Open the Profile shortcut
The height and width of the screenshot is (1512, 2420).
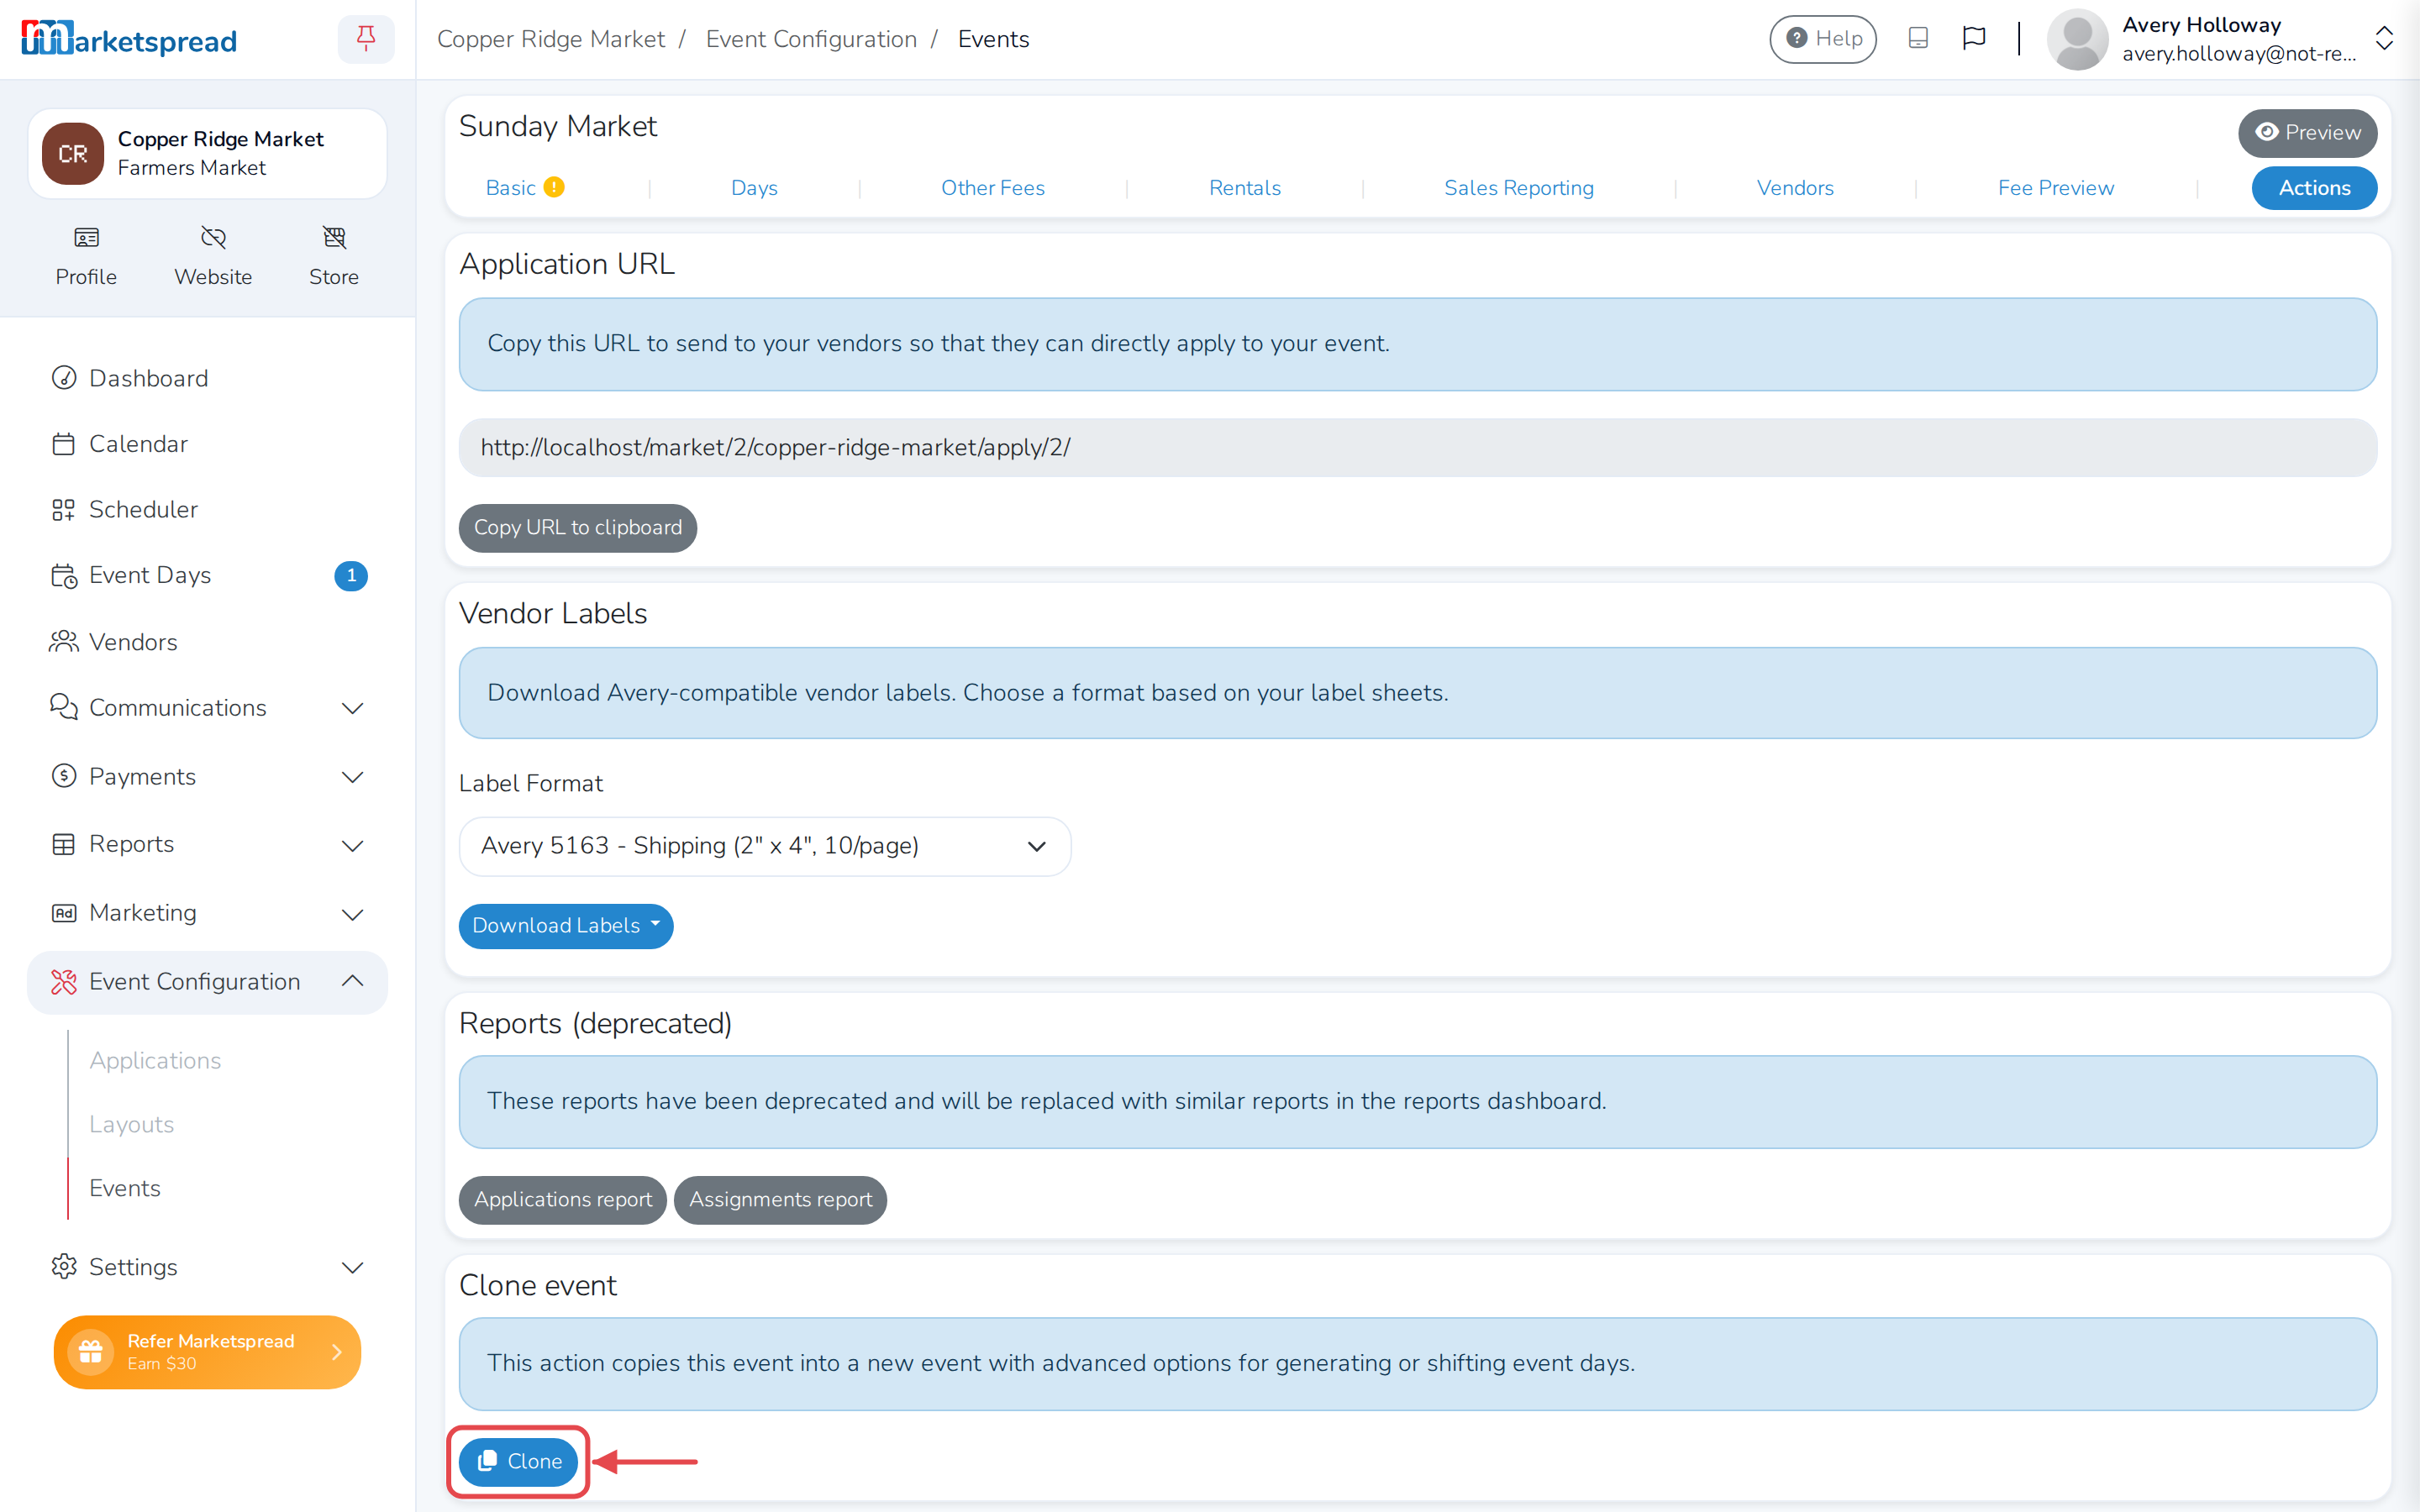[86, 256]
